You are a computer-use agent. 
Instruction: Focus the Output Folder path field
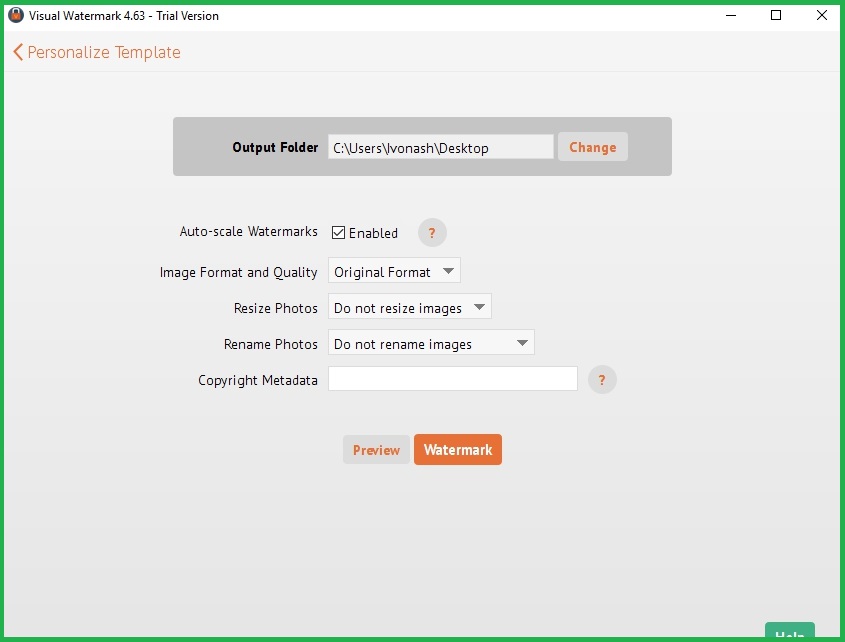(x=440, y=147)
